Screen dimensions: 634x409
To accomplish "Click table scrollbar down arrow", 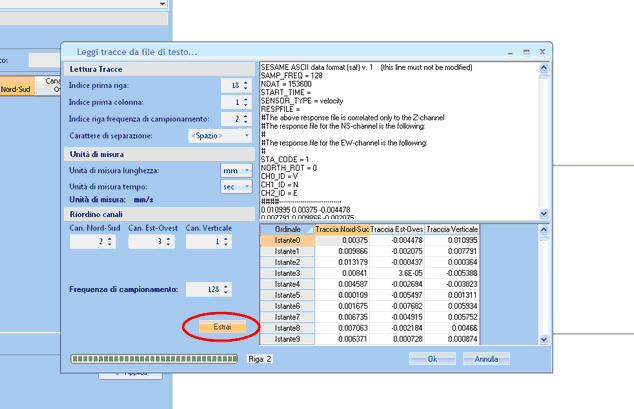I will coord(544,339).
